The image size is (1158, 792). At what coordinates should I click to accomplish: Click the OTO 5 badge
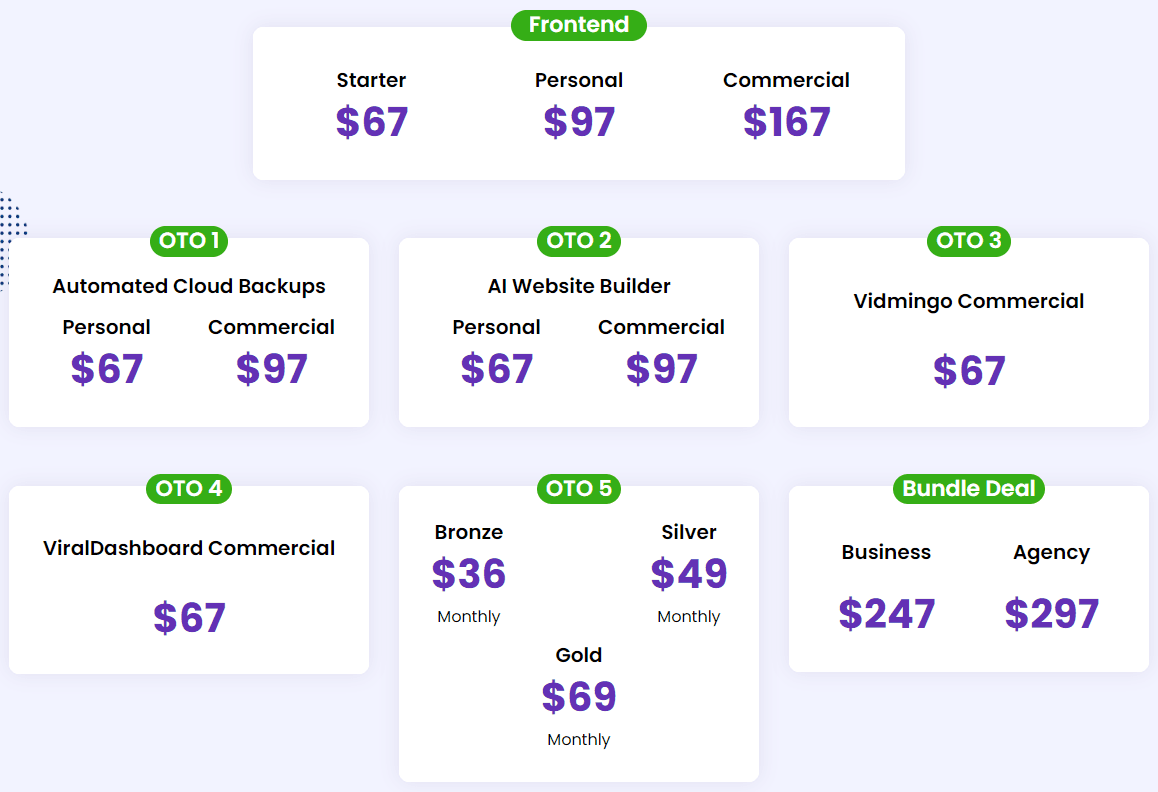[x=579, y=489]
